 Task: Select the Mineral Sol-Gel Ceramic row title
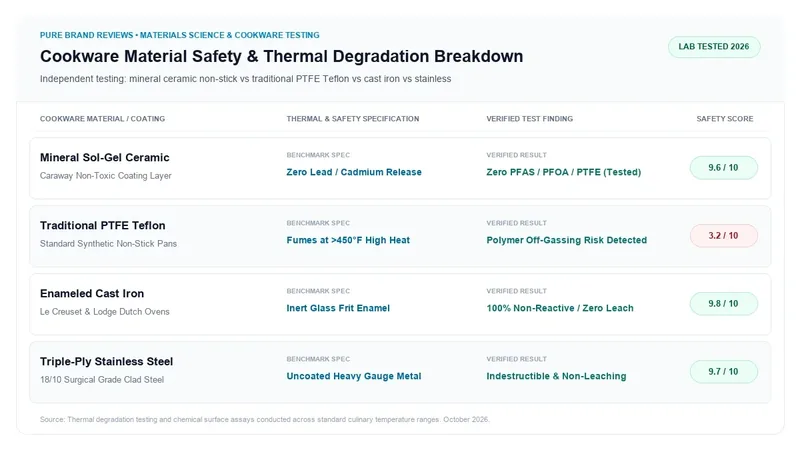click(105, 158)
